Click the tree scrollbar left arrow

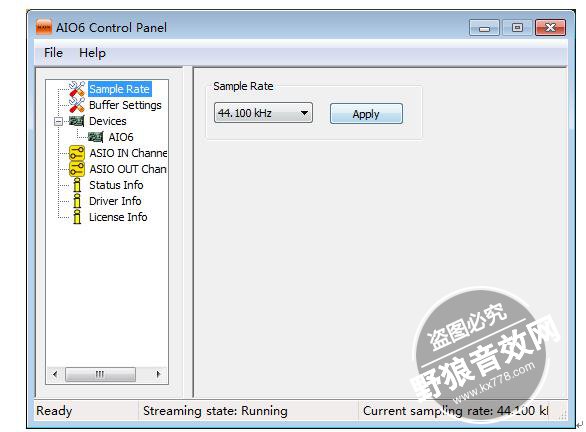(55, 374)
